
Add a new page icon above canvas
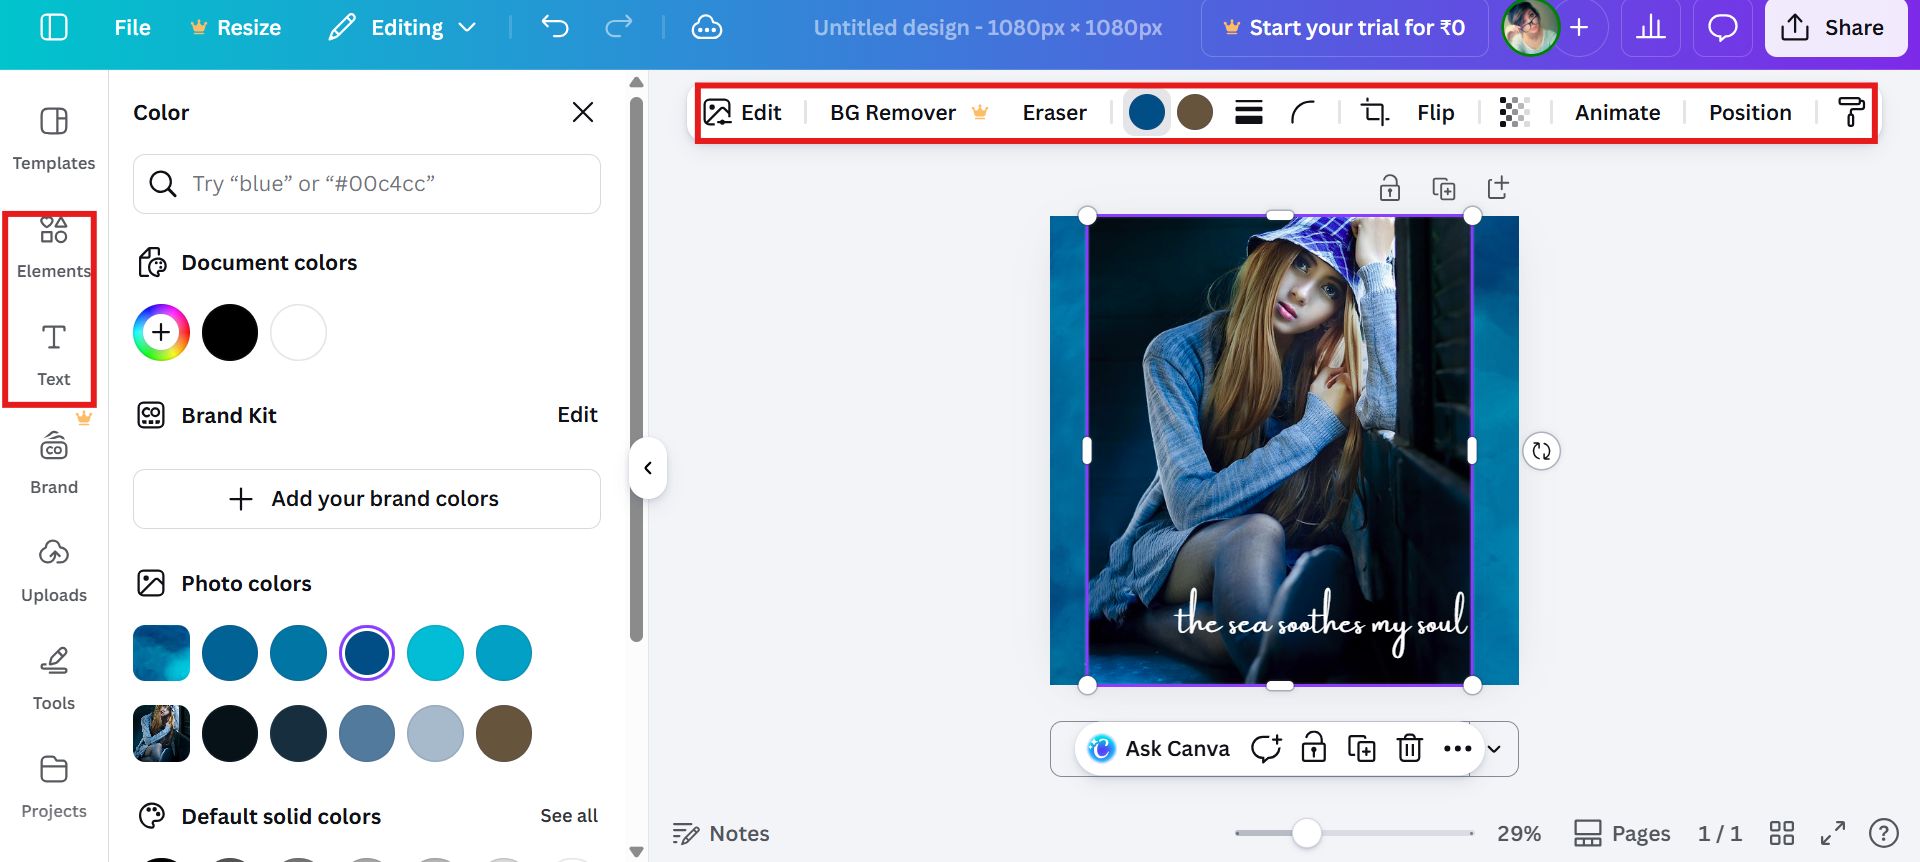pyautogui.click(x=1498, y=188)
